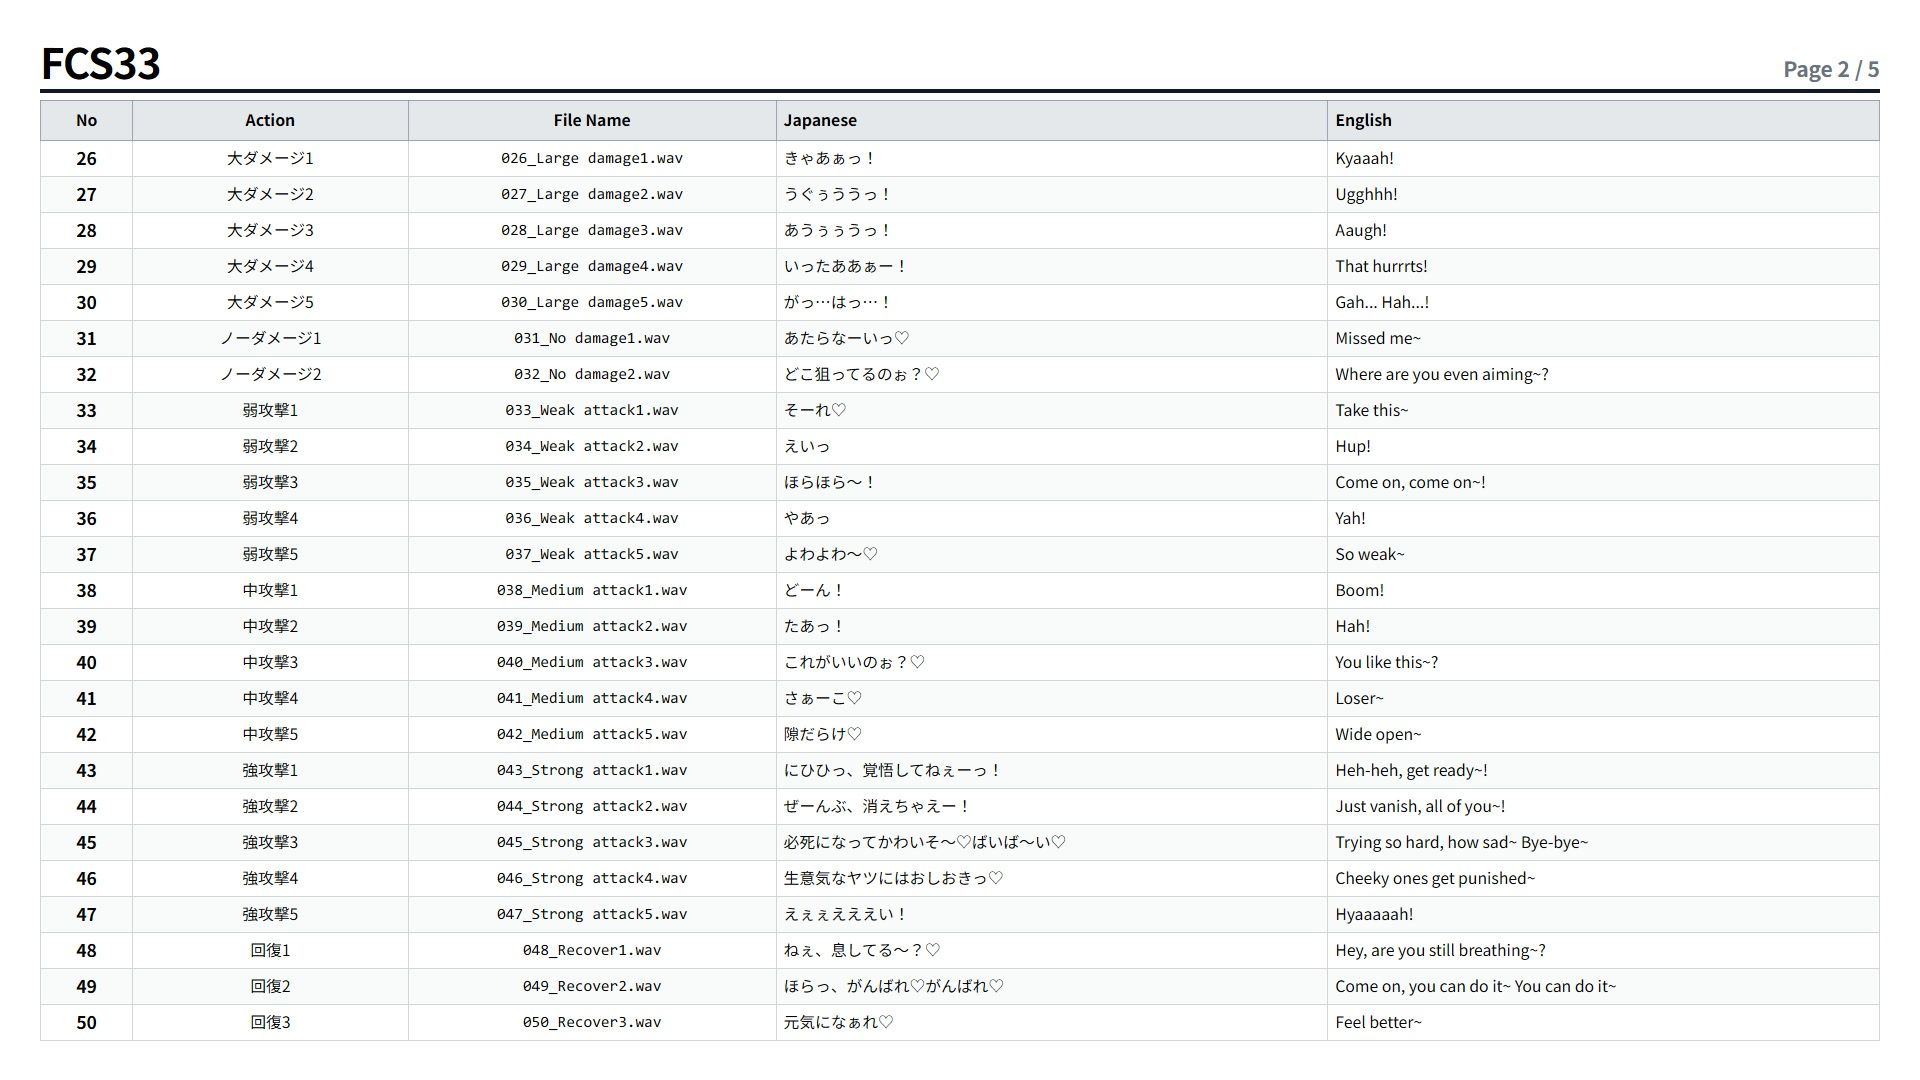Click file name 042_Medium attack5.wav
1920x1080 pixels.
(x=592, y=734)
